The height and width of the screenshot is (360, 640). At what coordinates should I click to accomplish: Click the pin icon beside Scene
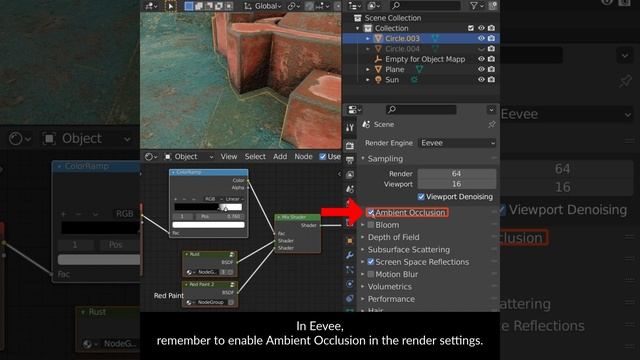492,124
